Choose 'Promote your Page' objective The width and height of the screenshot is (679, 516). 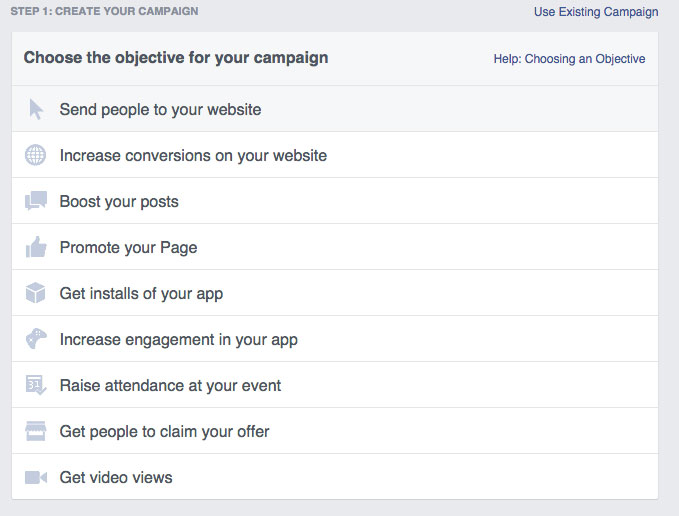coord(335,247)
